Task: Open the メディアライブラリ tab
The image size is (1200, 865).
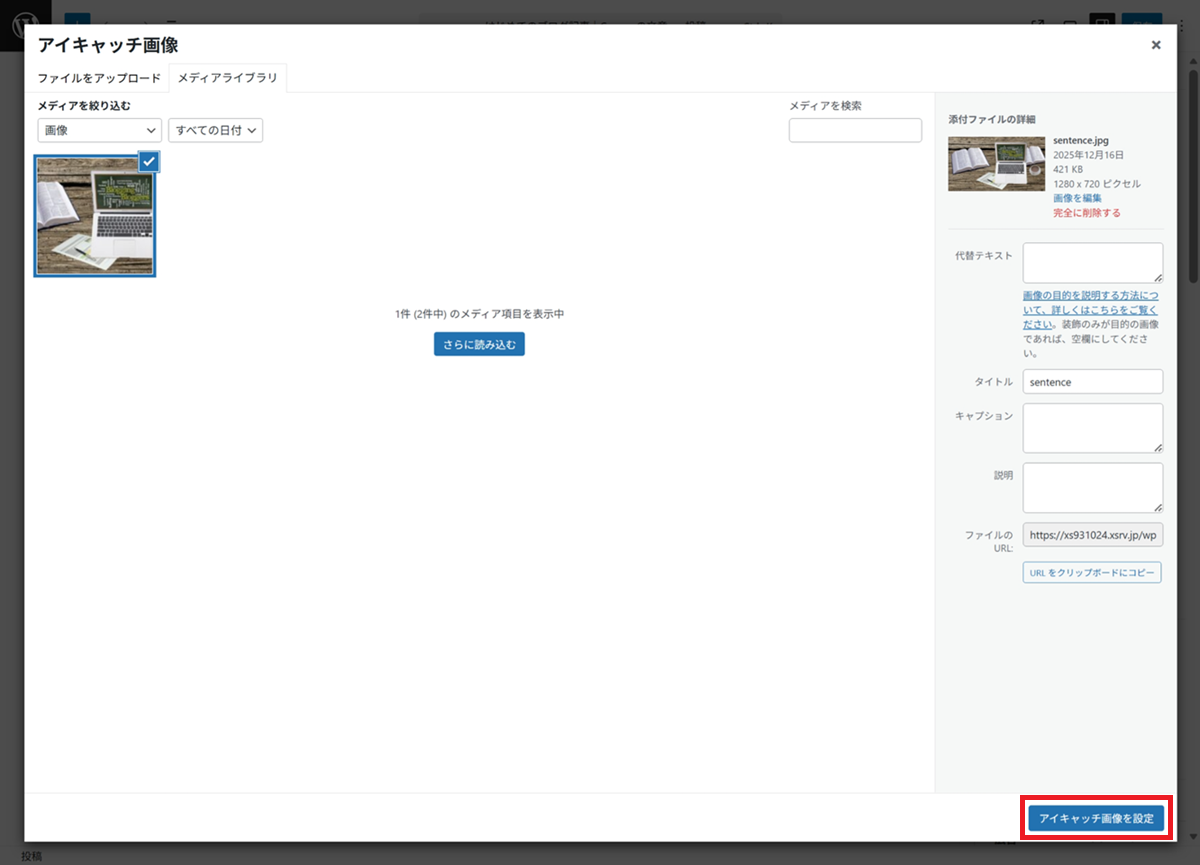Action: pos(227,78)
